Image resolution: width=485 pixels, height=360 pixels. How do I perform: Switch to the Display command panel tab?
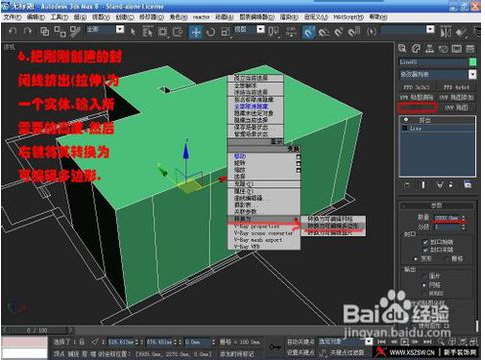[x=457, y=49]
